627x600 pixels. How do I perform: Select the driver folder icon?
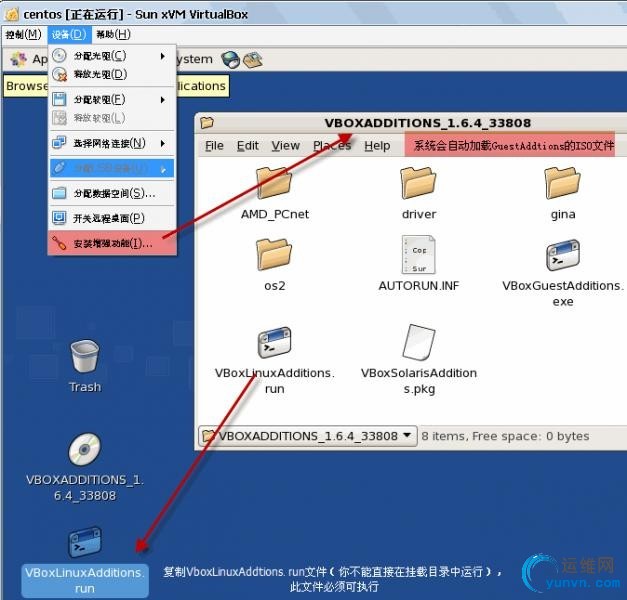(x=418, y=183)
